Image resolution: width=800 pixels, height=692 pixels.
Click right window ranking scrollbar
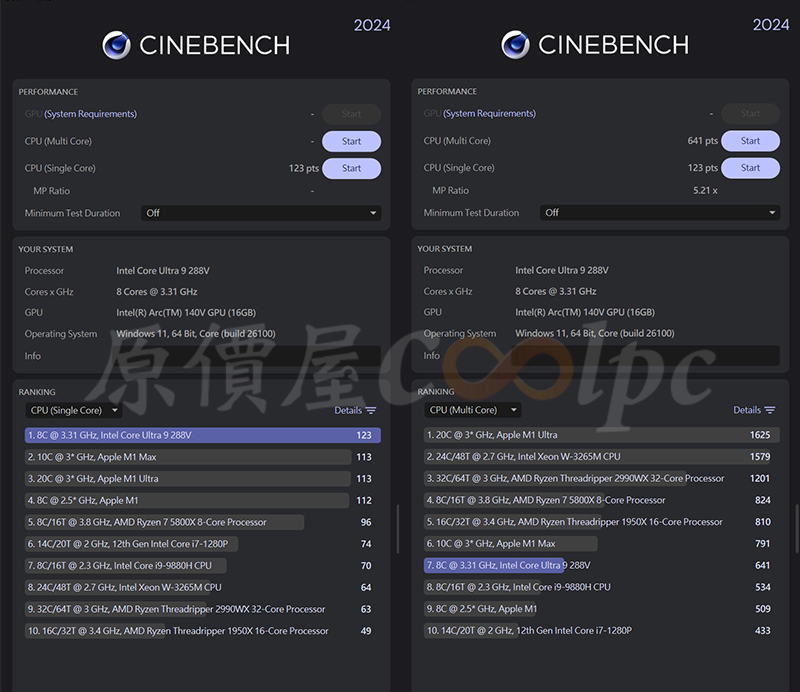coord(796,528)
